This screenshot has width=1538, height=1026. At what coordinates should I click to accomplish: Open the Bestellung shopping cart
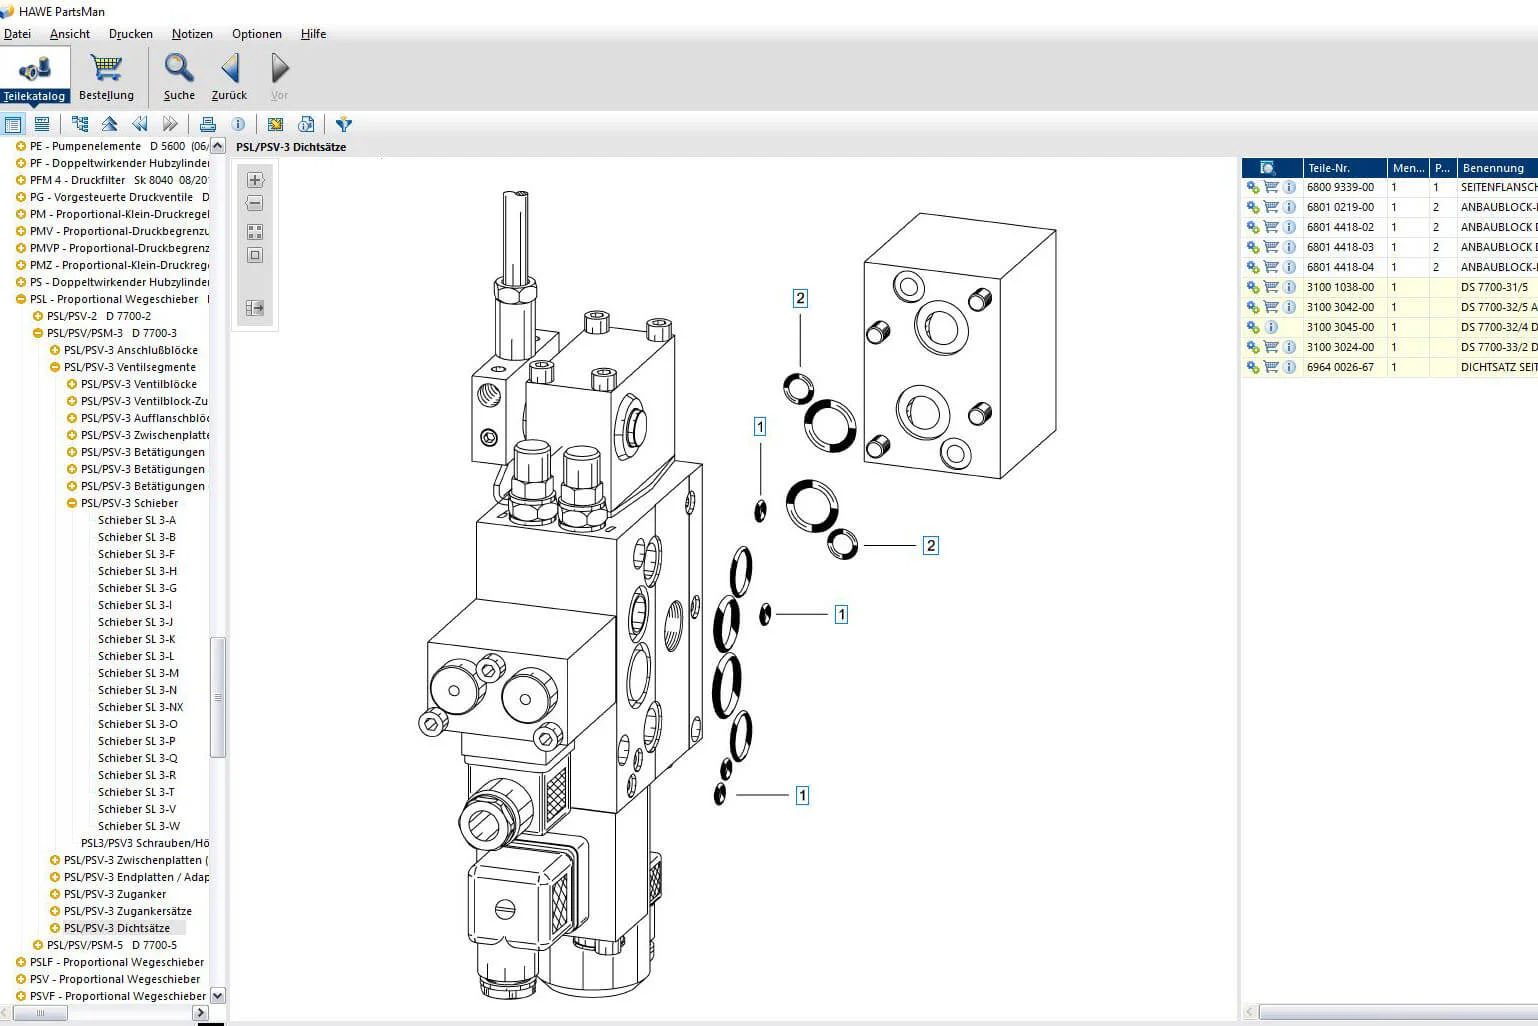tap(106, 76)
